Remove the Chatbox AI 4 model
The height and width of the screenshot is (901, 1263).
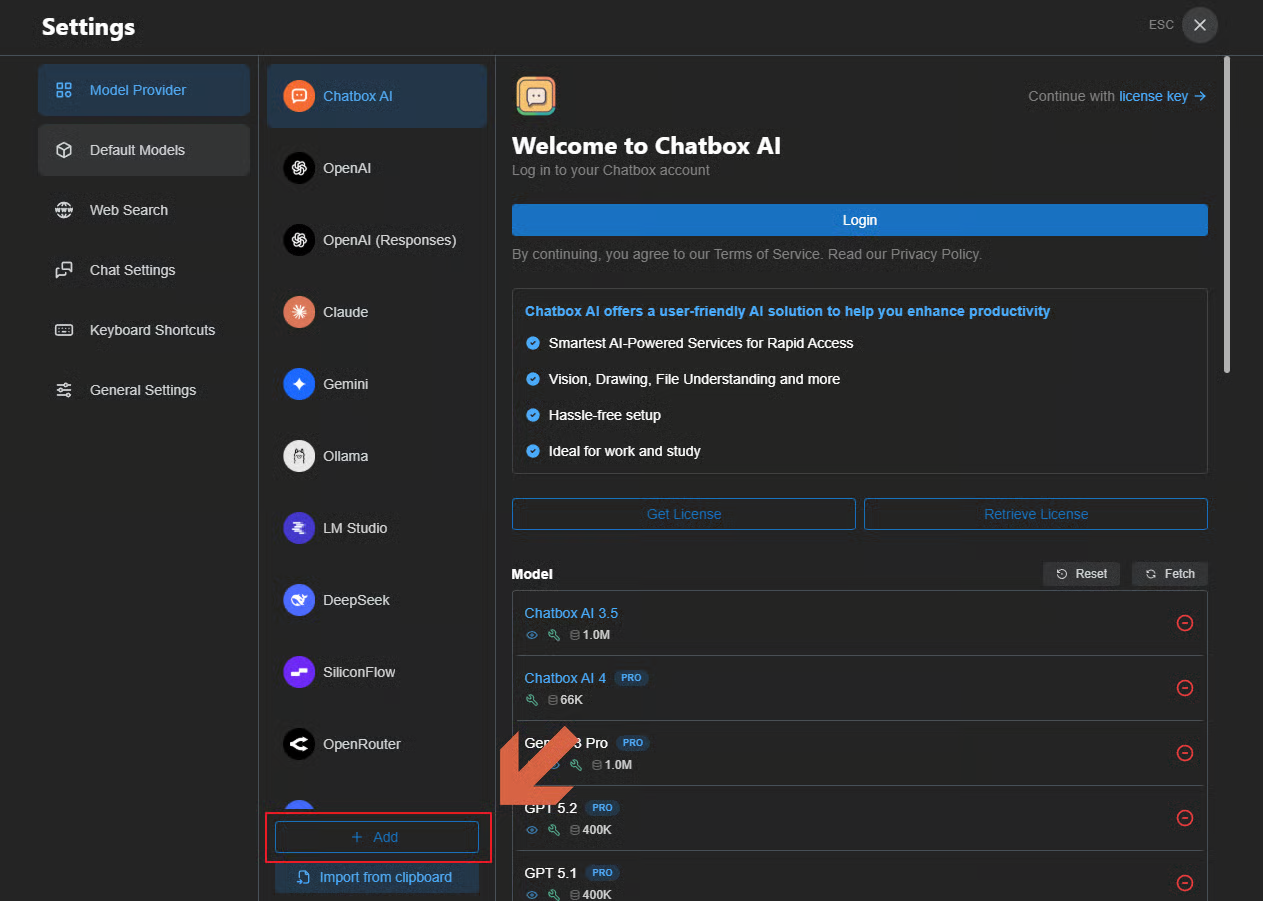(1185, 688)
